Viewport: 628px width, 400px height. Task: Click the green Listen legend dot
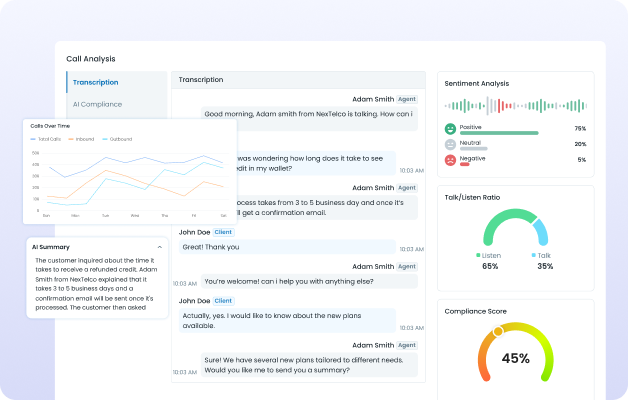click(x=479, y=255)
